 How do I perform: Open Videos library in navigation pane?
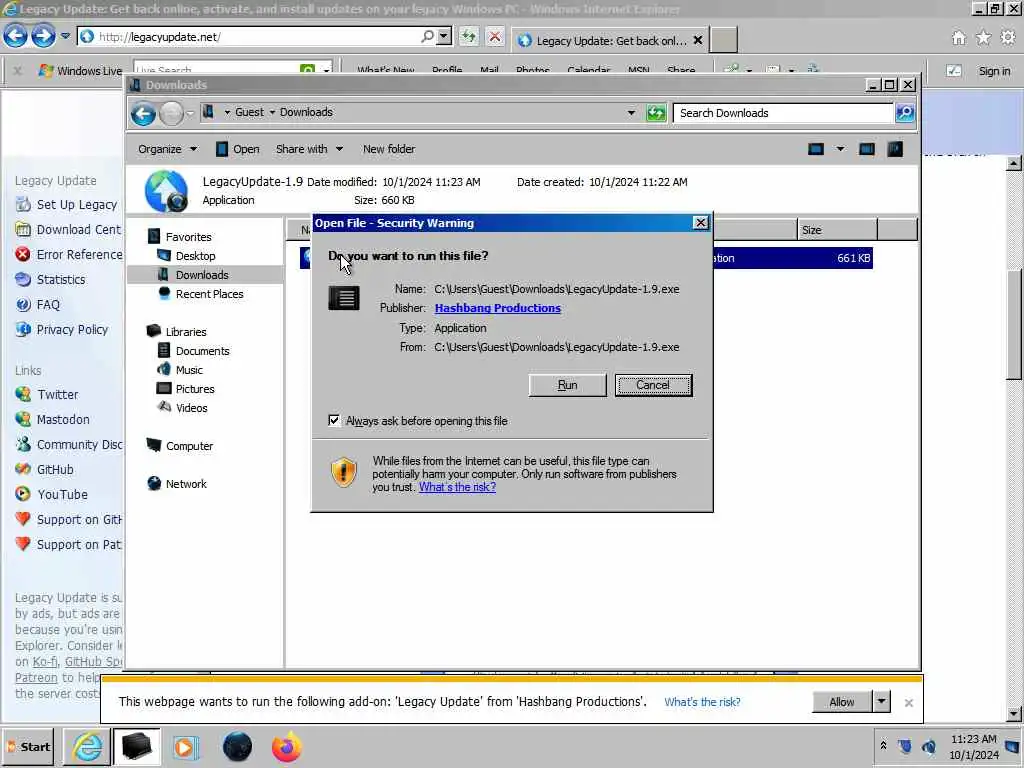[x=191, y=408]
